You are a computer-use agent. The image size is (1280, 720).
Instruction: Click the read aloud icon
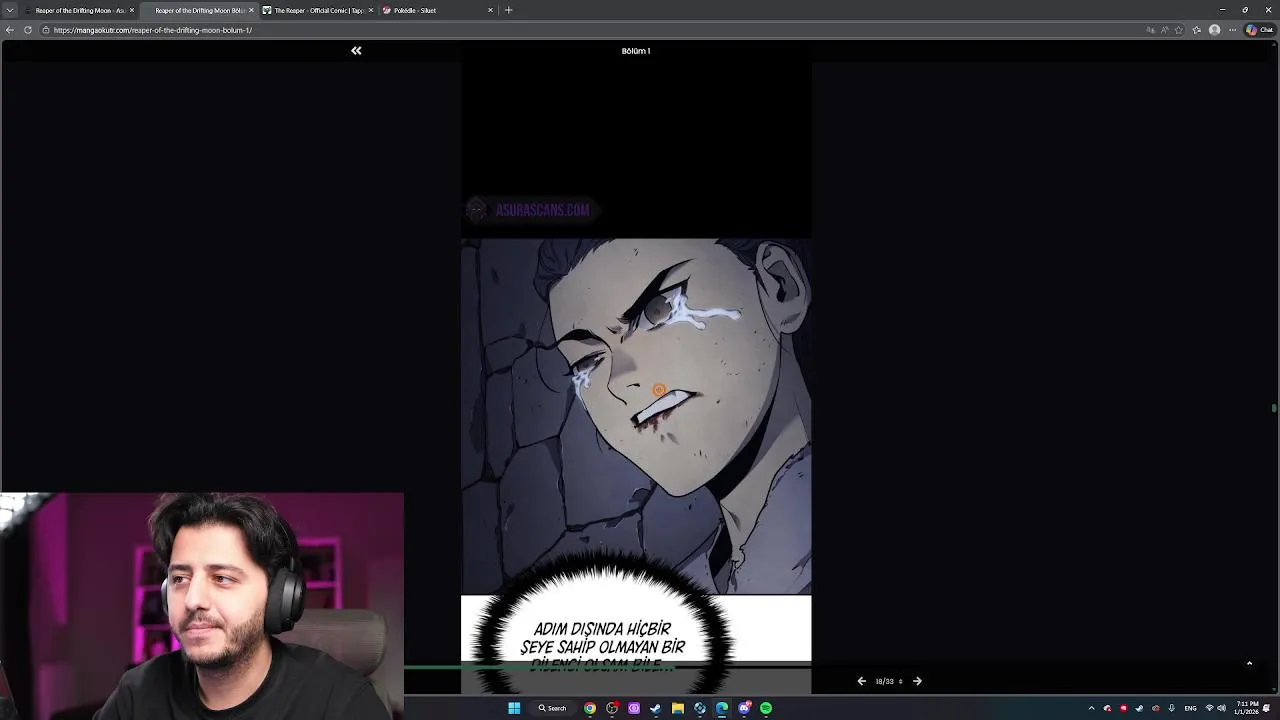click(1165, 30)
